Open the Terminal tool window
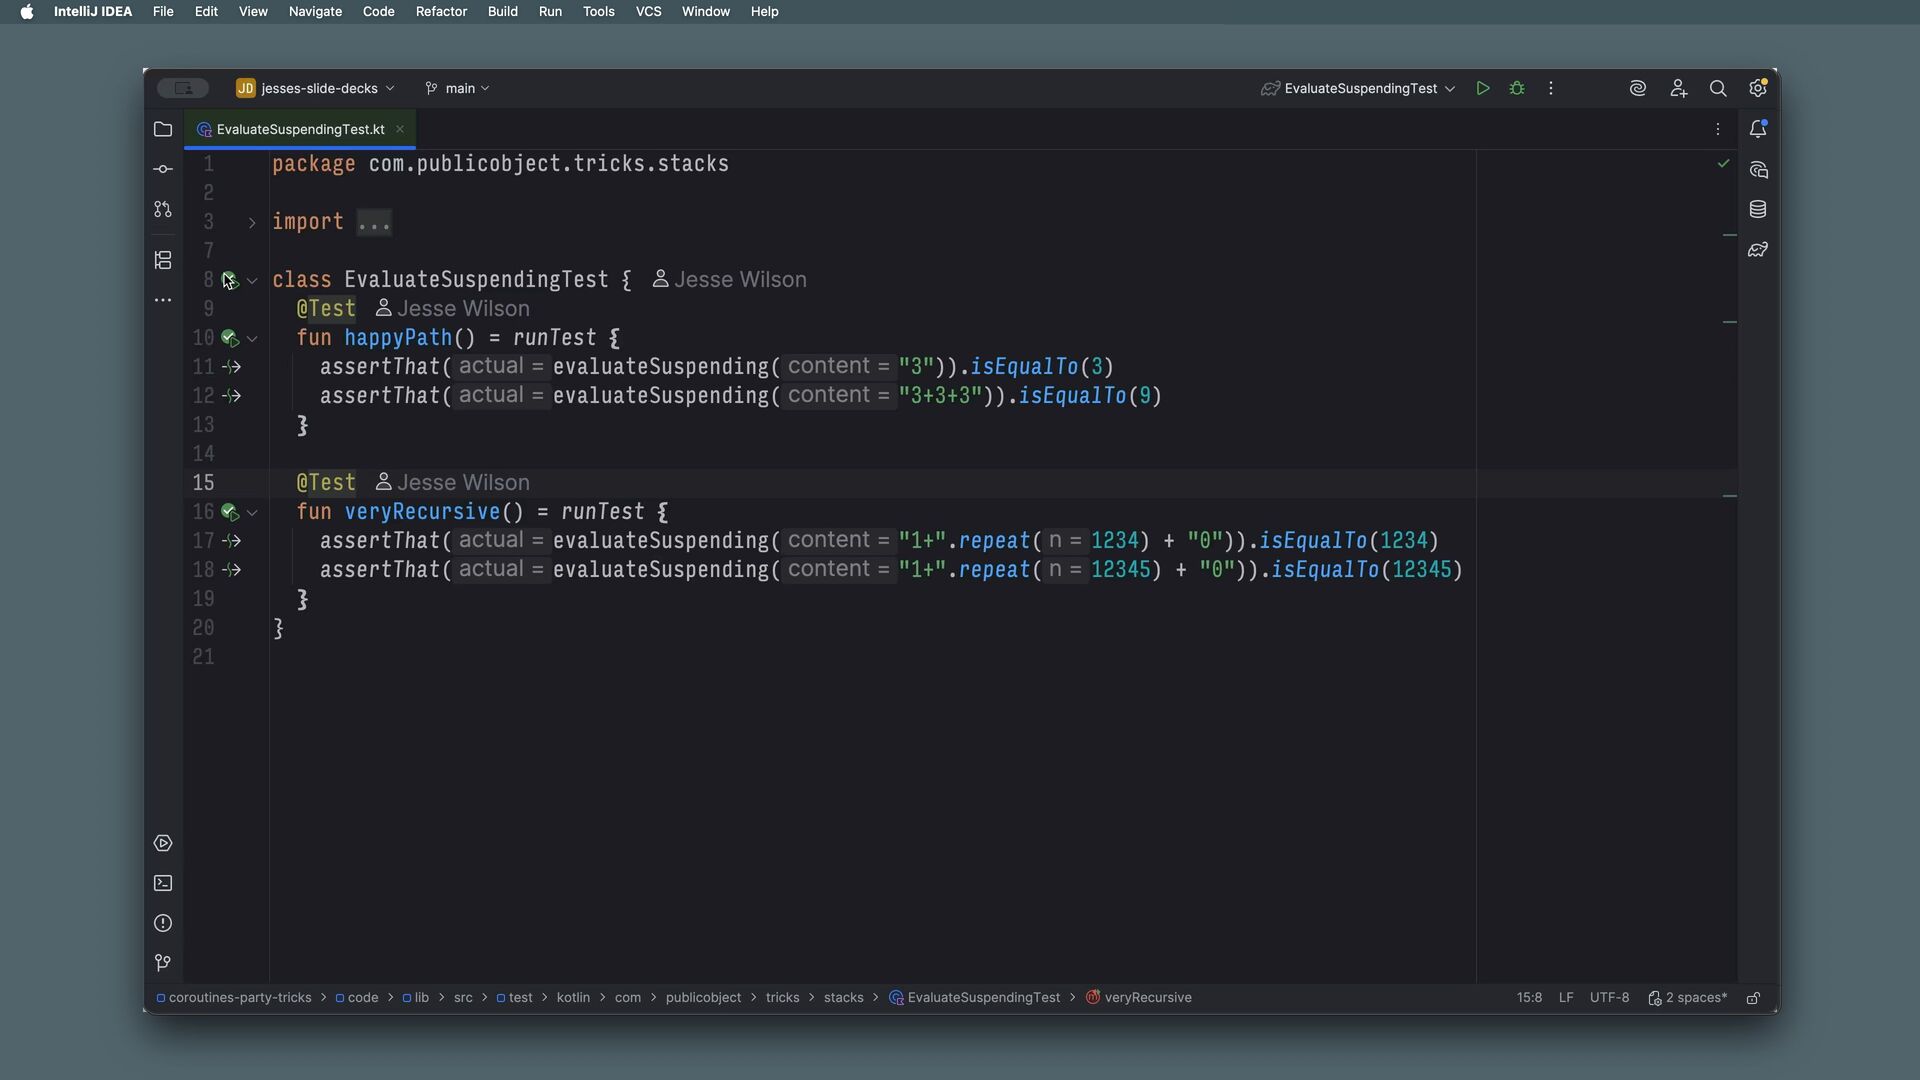 pyautogui.click(x=163, y=883)
